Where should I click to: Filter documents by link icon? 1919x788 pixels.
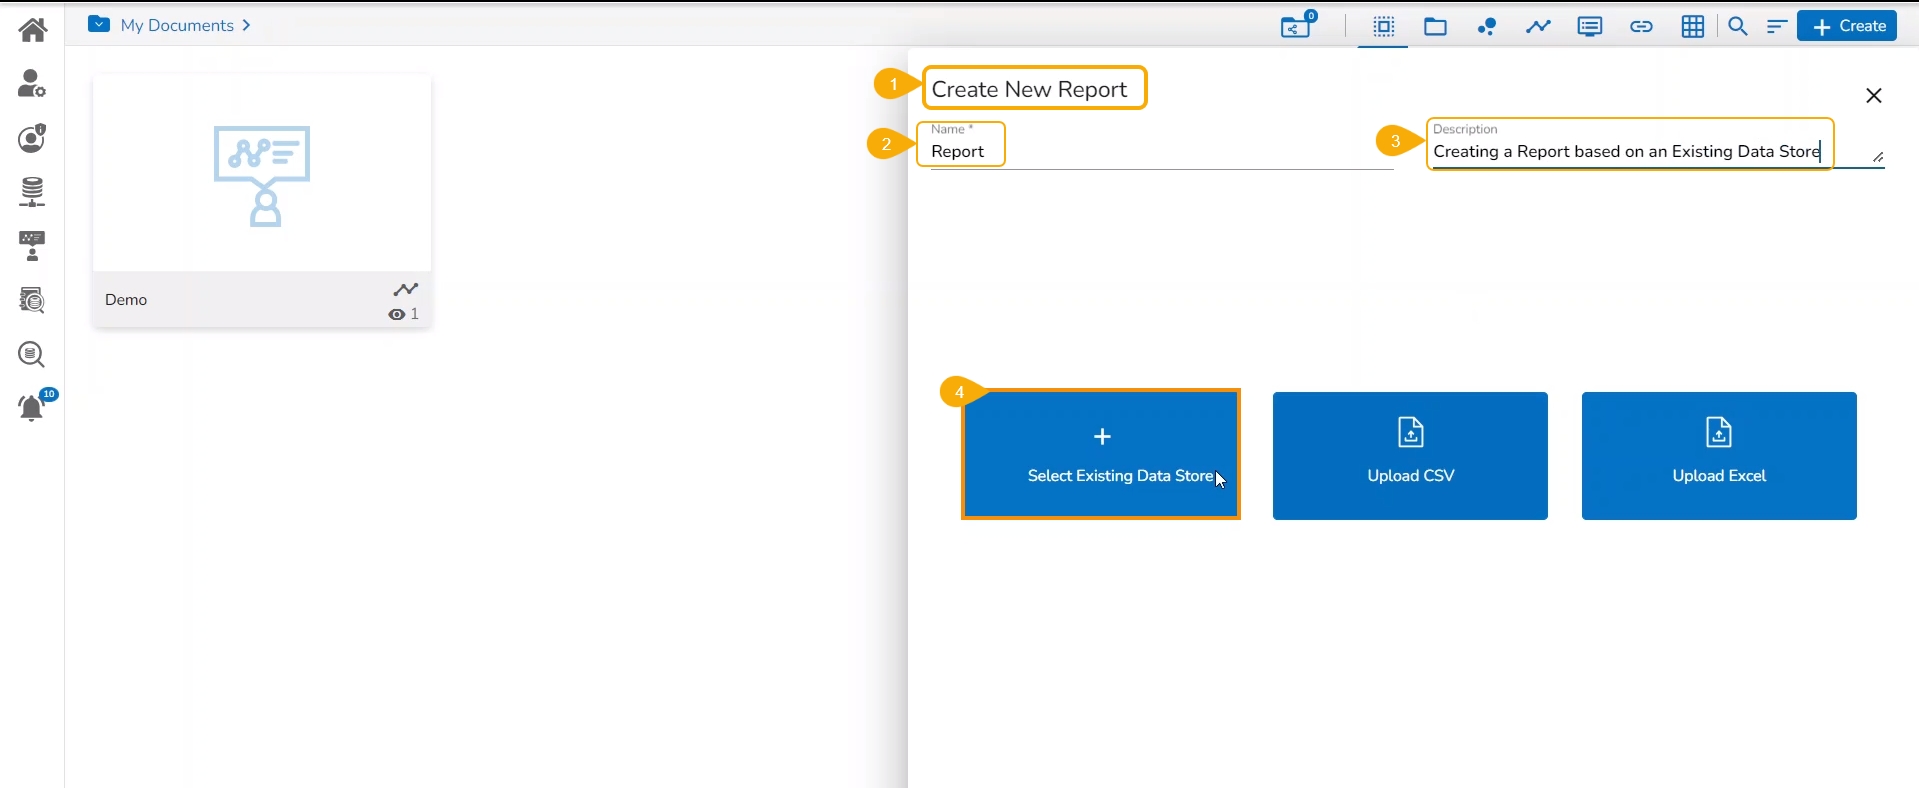(x=1642, y=27)
